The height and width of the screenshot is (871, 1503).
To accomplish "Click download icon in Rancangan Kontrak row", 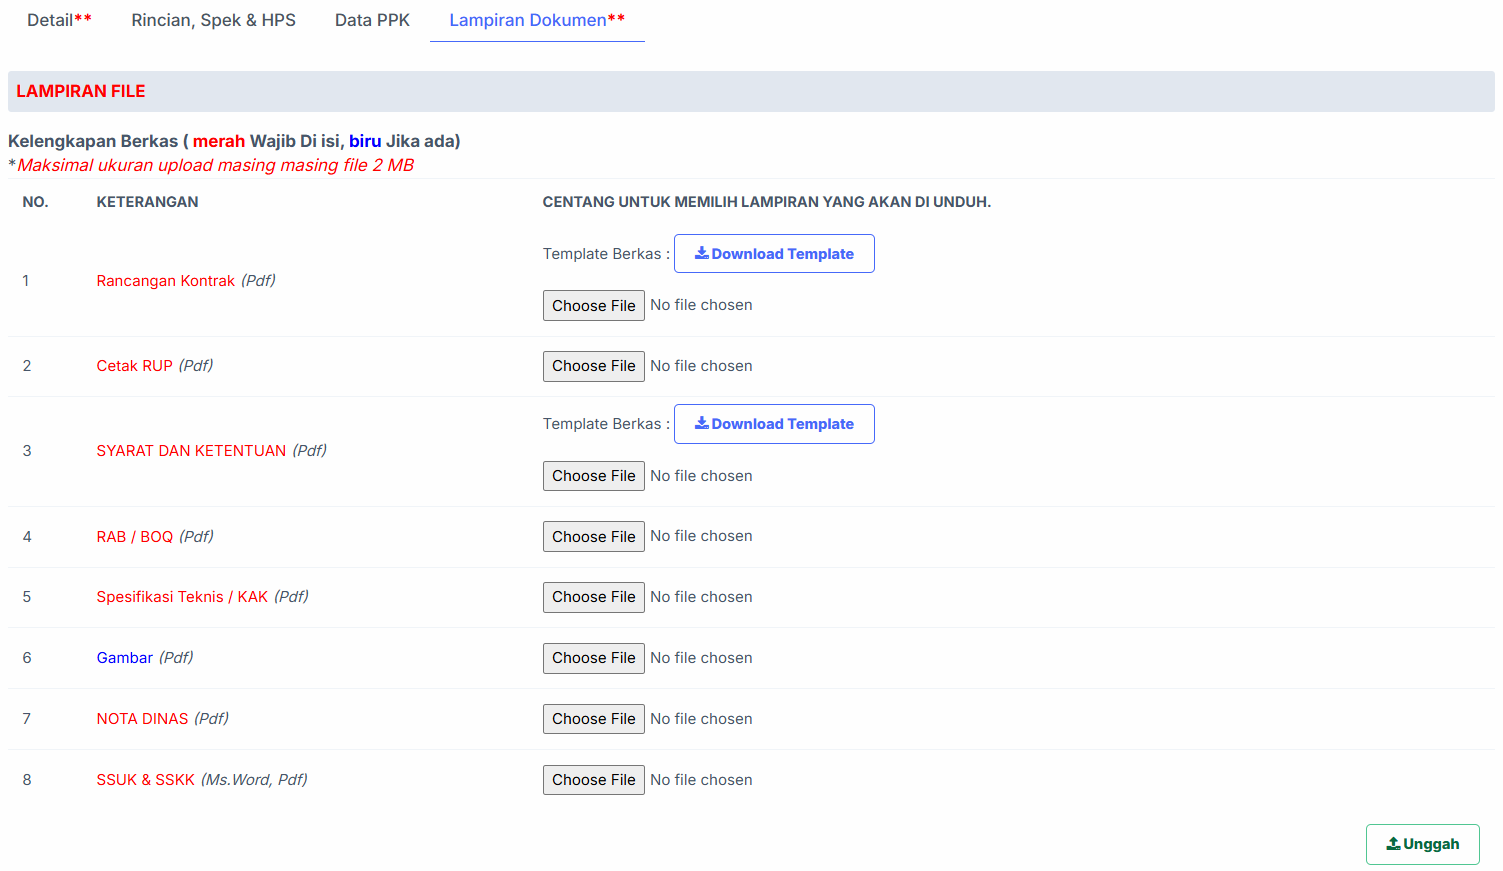I will [x=702, y=253].
